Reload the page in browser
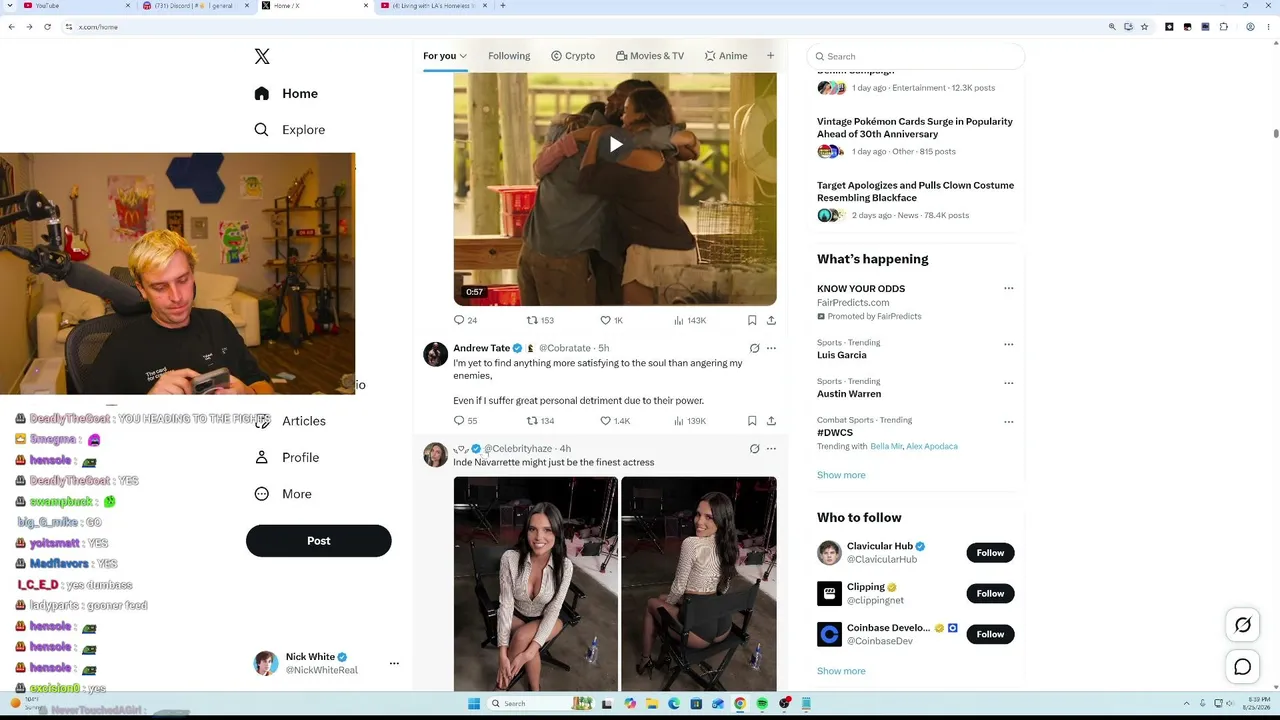This screenshot has width=1280, height=720. [47, 27]
